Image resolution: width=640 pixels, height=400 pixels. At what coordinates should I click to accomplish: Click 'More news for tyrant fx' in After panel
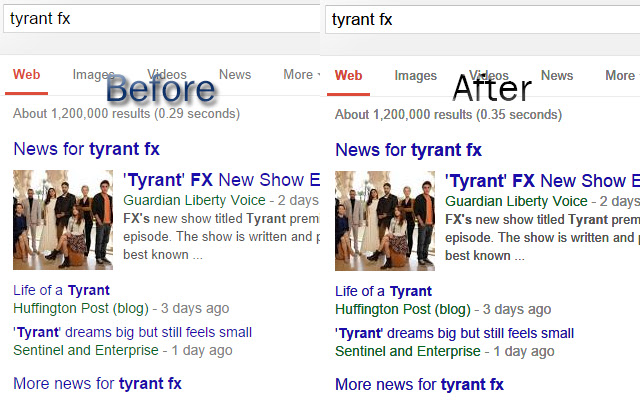point(419,384)
